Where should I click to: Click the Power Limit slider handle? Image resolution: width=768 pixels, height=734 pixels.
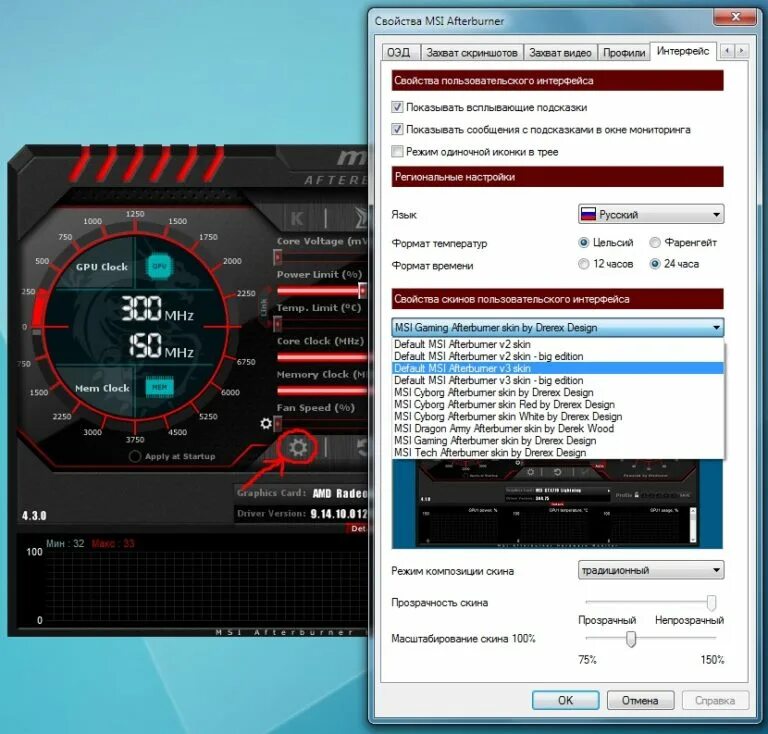362,290
